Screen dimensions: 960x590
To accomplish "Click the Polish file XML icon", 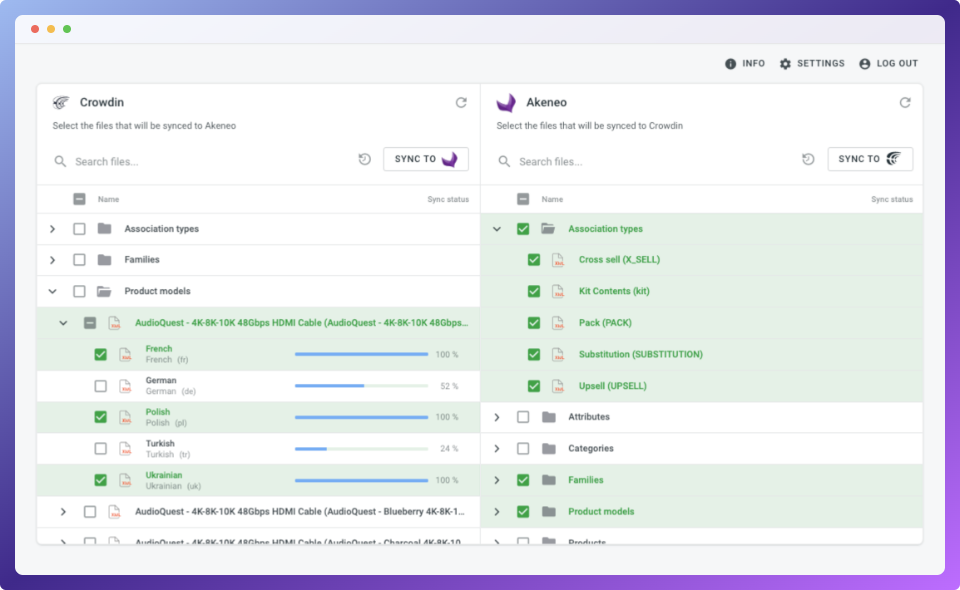I will tap(126, 417).
